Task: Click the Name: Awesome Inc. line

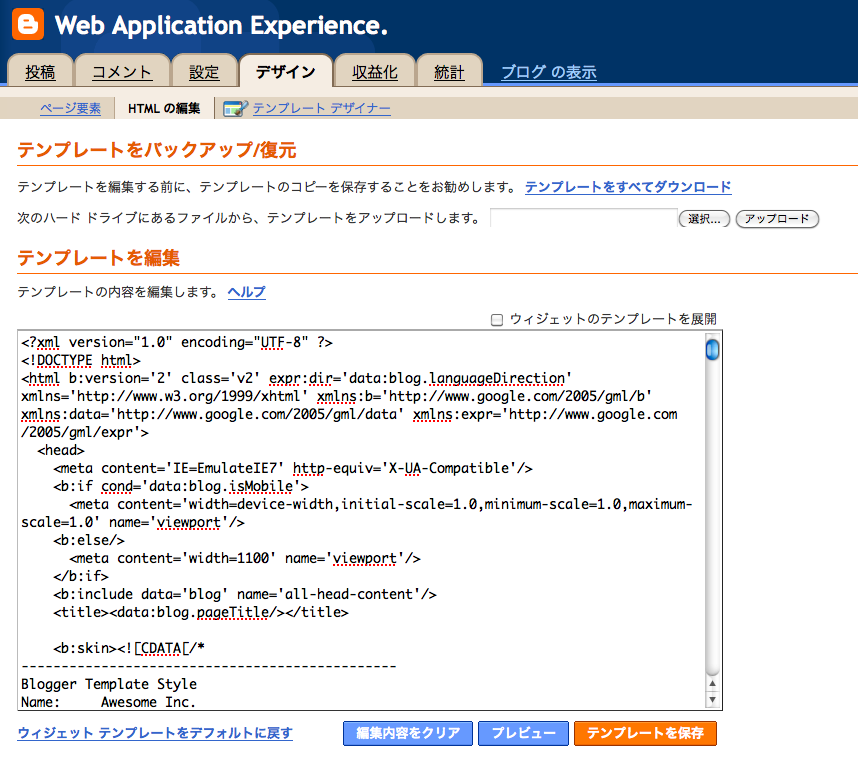Action: [108, 702]
